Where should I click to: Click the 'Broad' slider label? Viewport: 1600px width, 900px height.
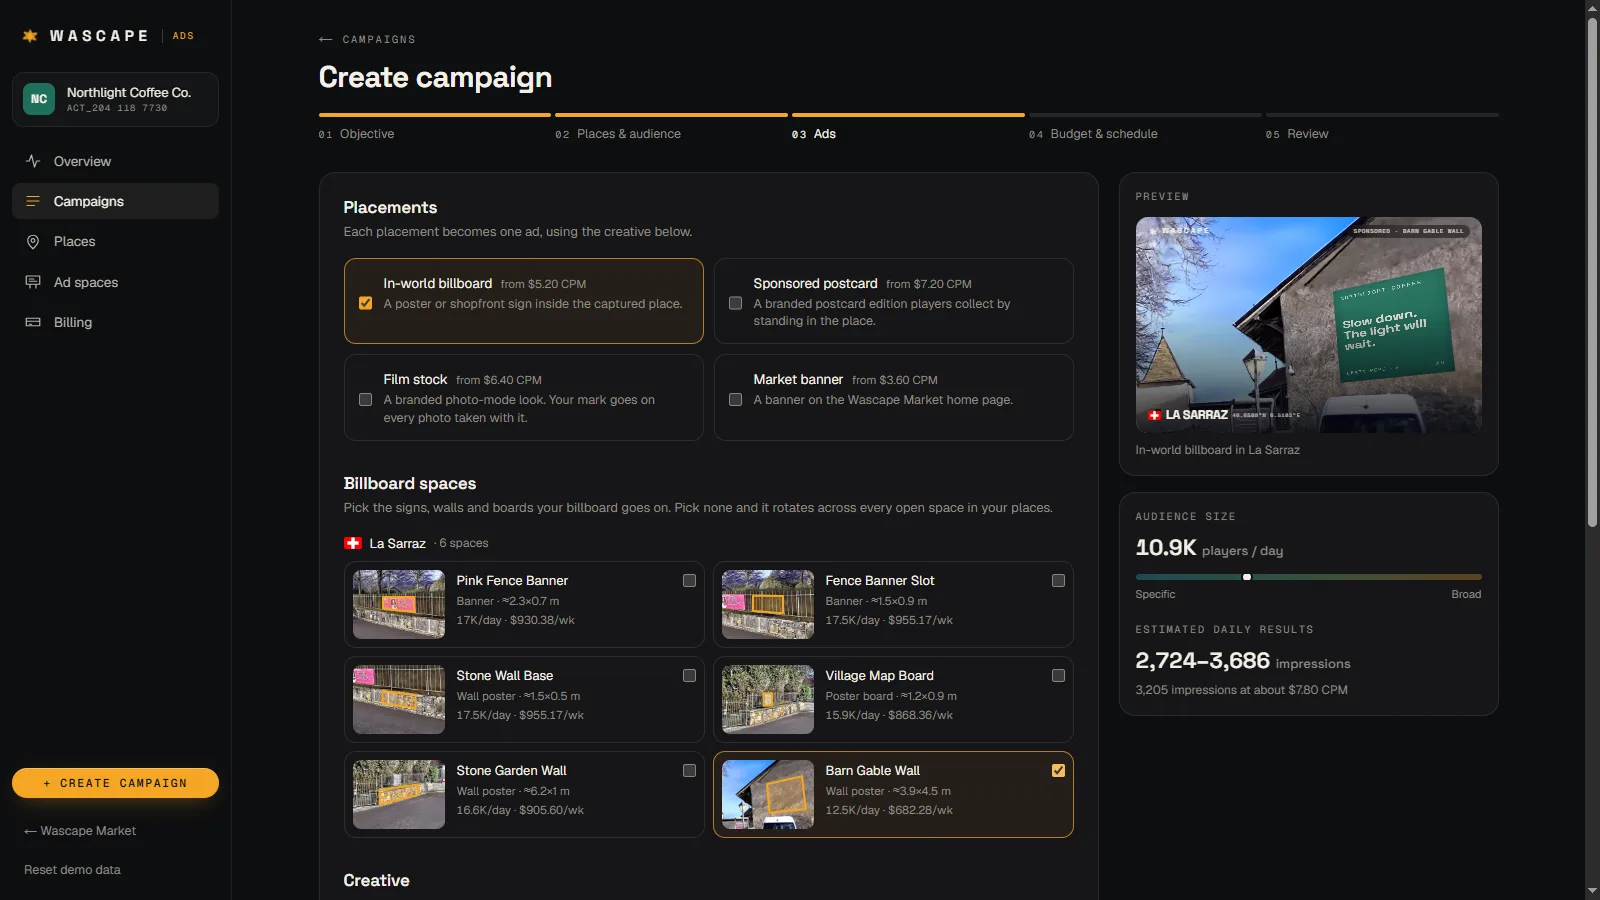[1466, 594]
